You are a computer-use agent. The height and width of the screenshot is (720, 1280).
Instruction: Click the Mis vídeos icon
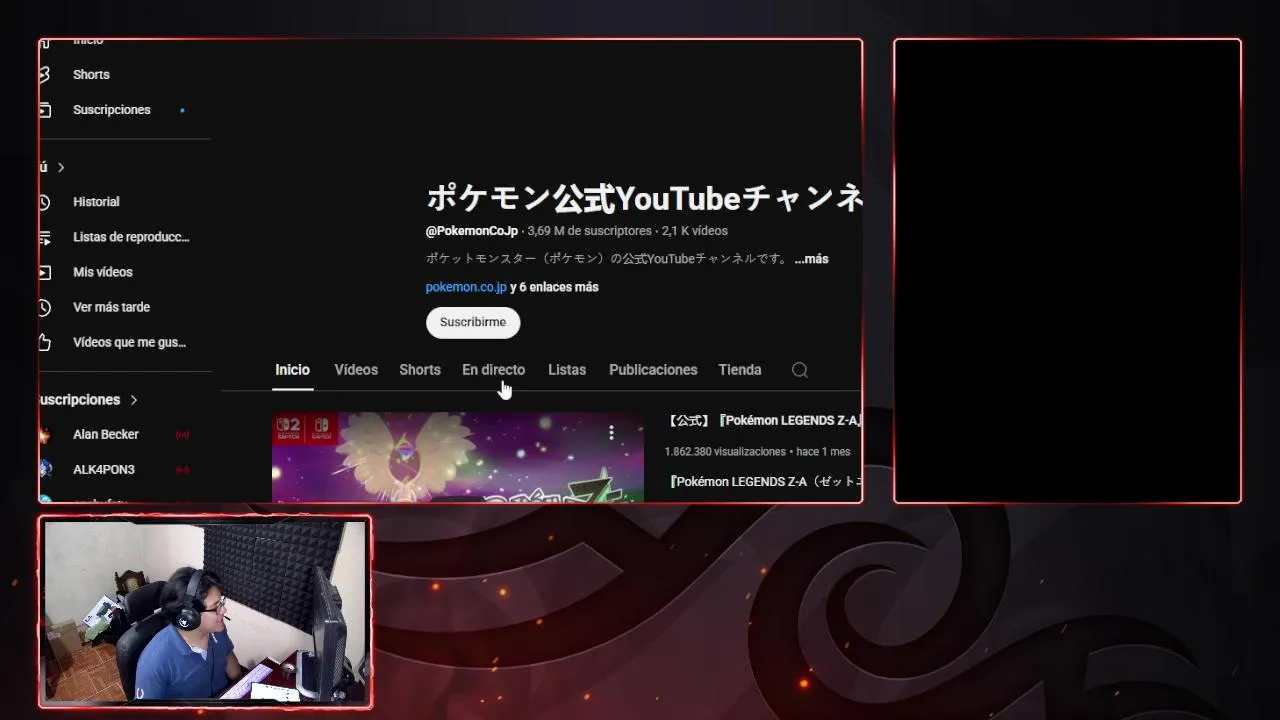[44, 272]
